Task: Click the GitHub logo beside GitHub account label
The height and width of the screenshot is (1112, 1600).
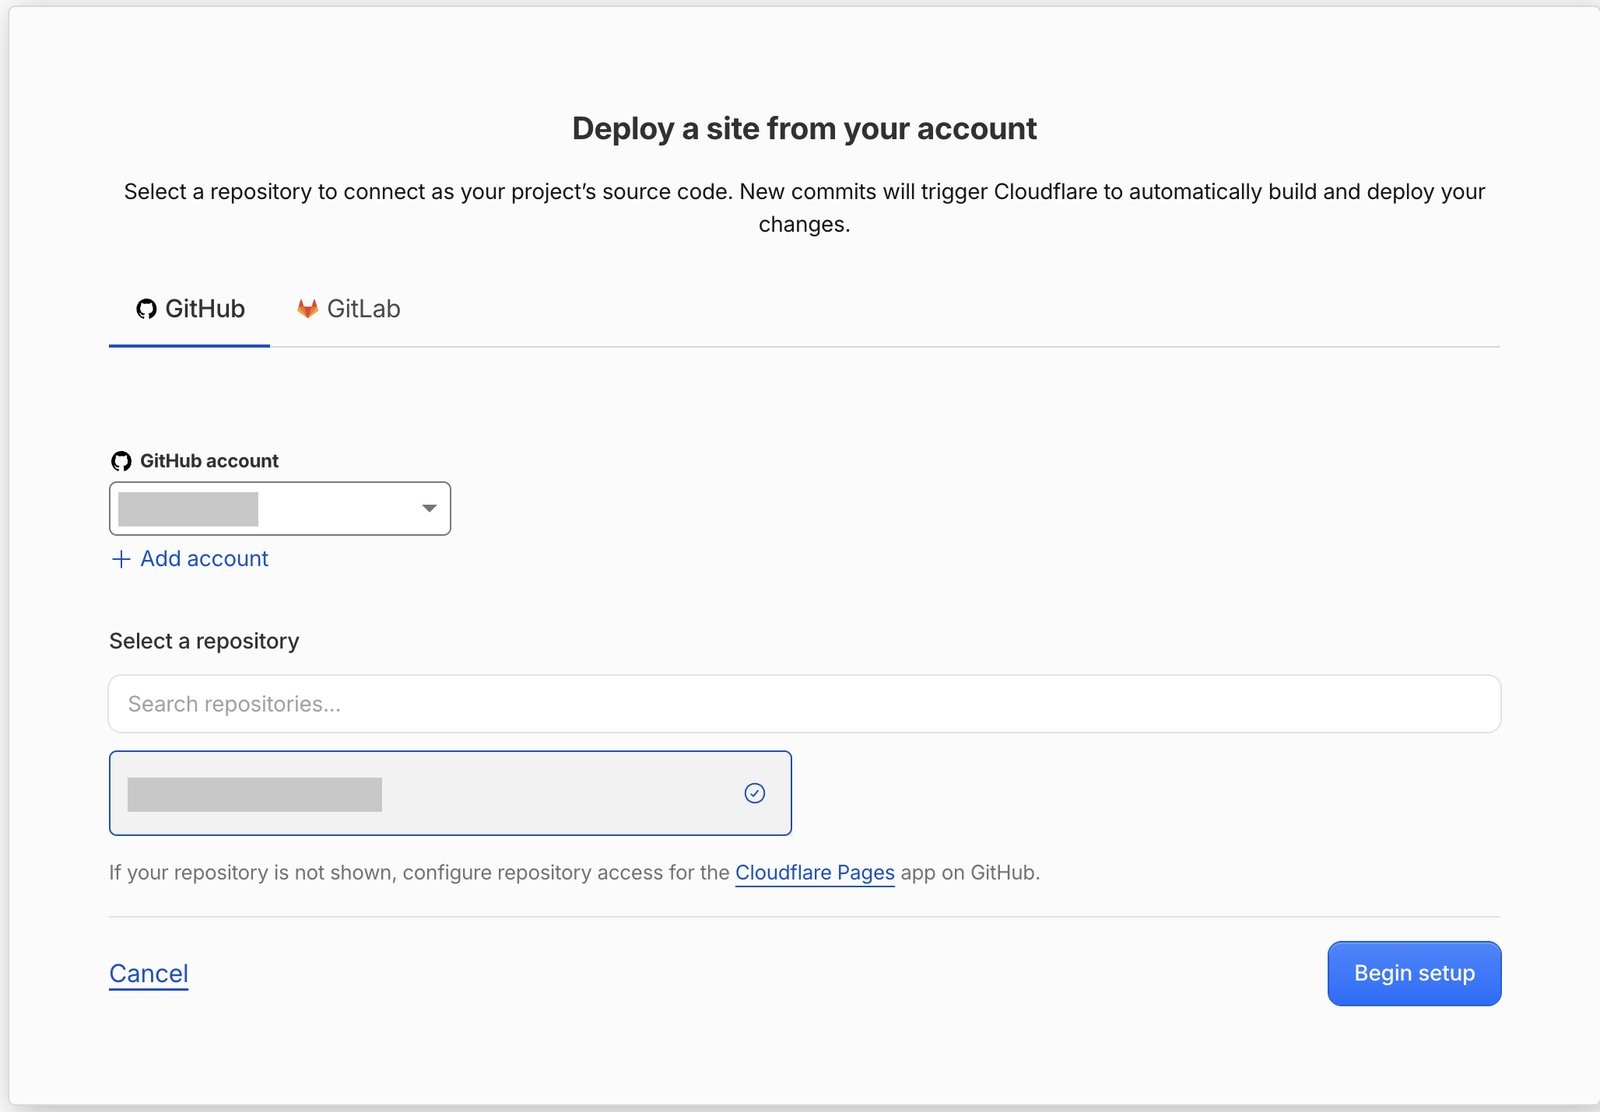Action: click(121, 461)
